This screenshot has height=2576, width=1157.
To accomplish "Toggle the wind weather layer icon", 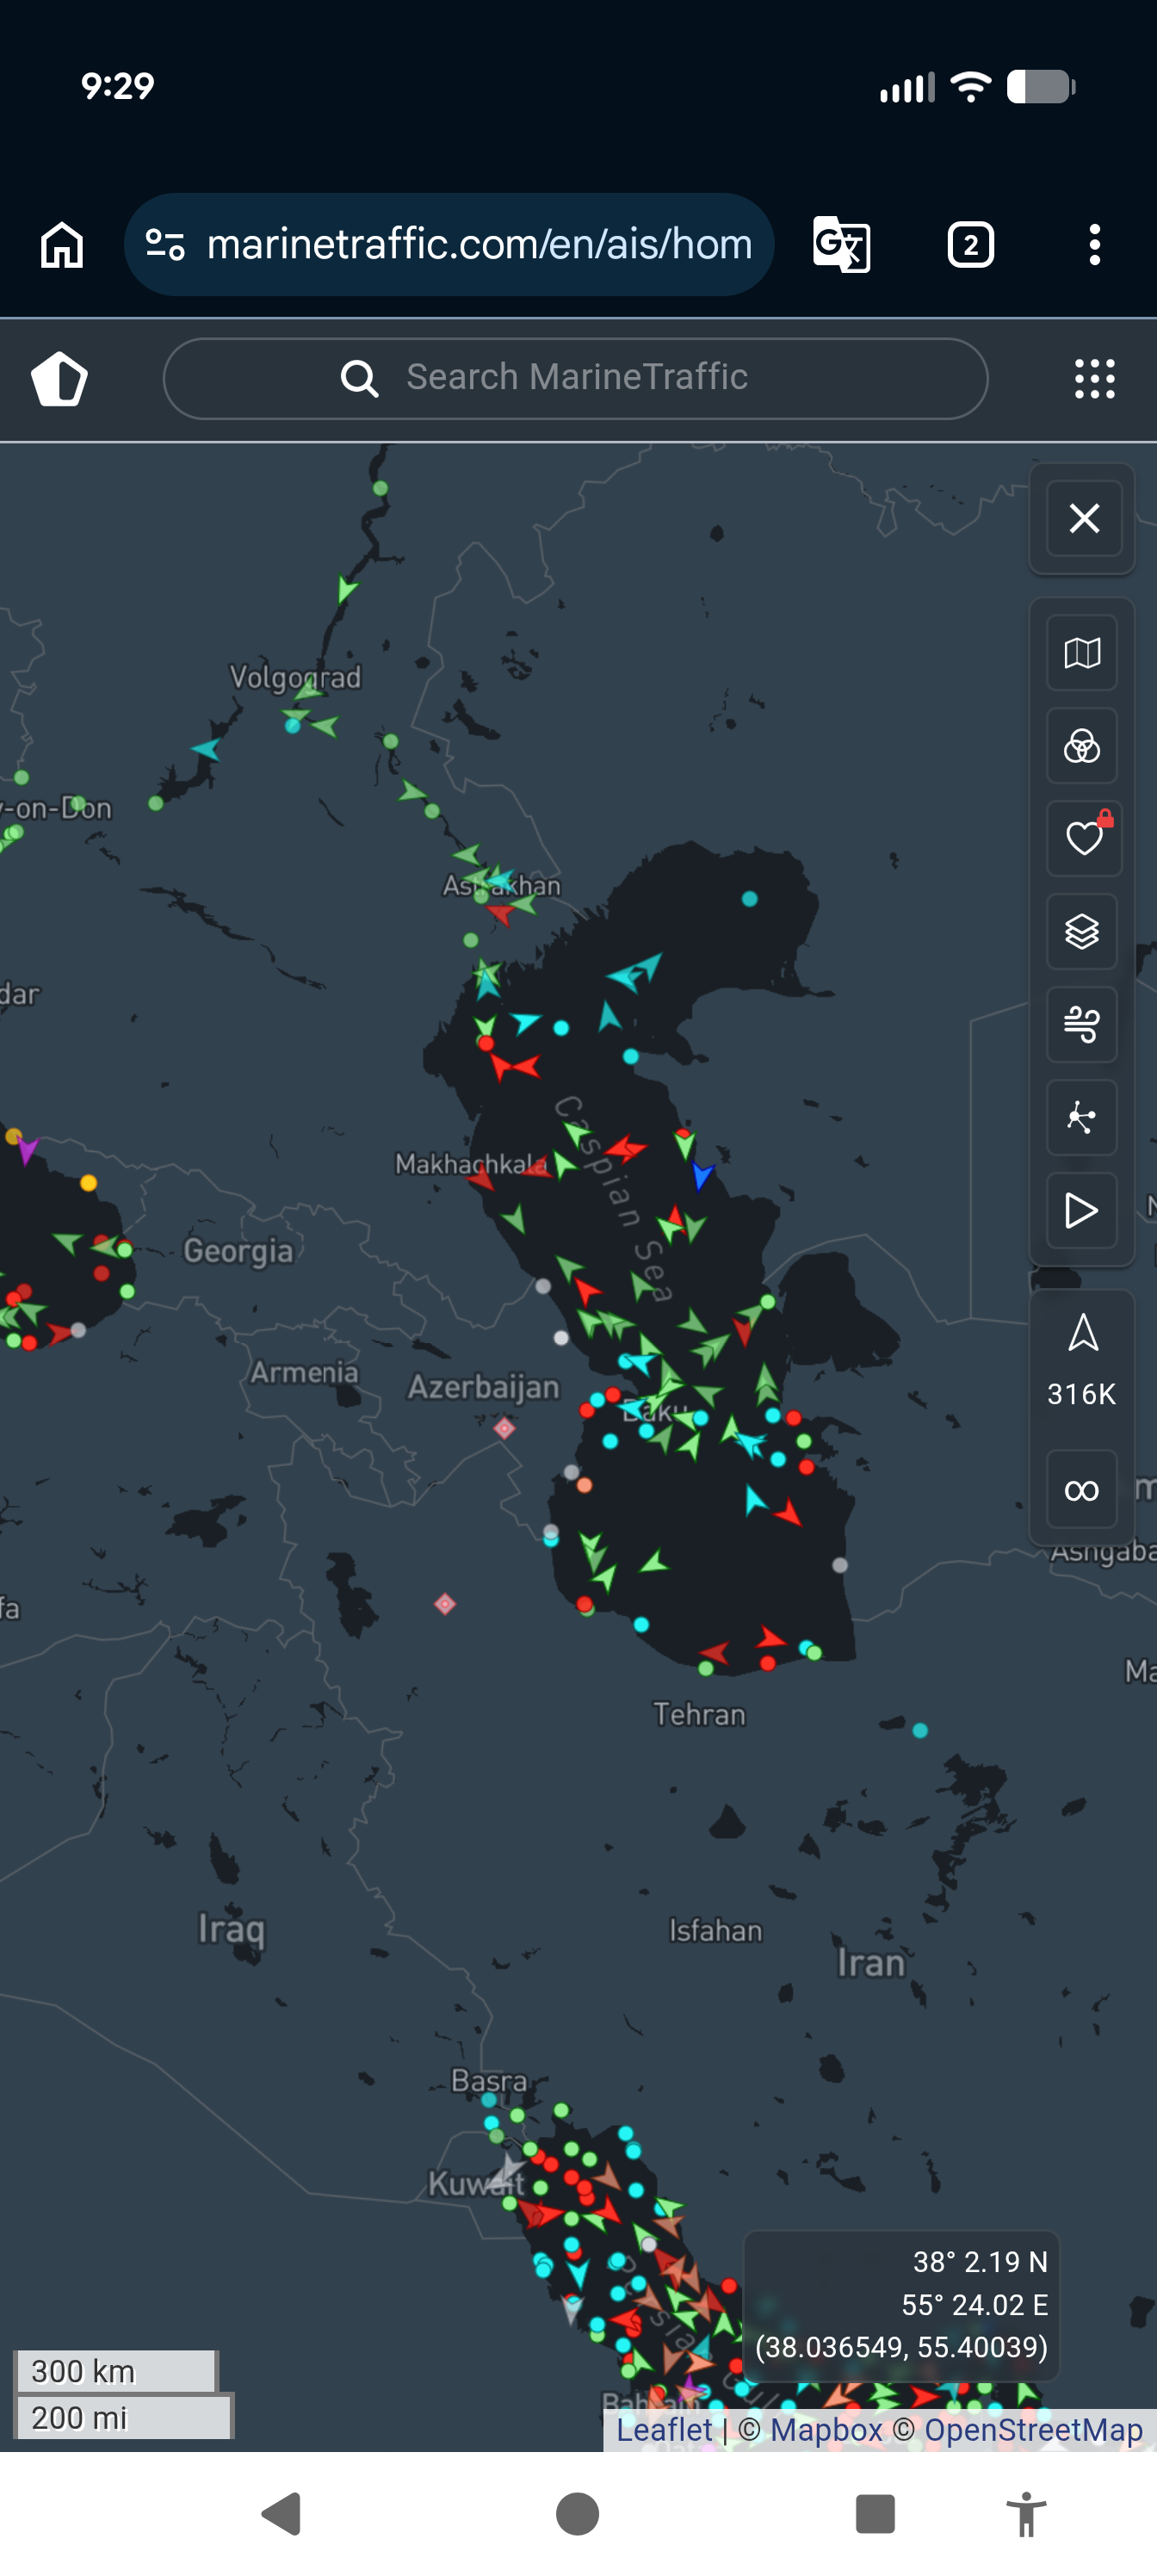I will click(1082, 1025).
